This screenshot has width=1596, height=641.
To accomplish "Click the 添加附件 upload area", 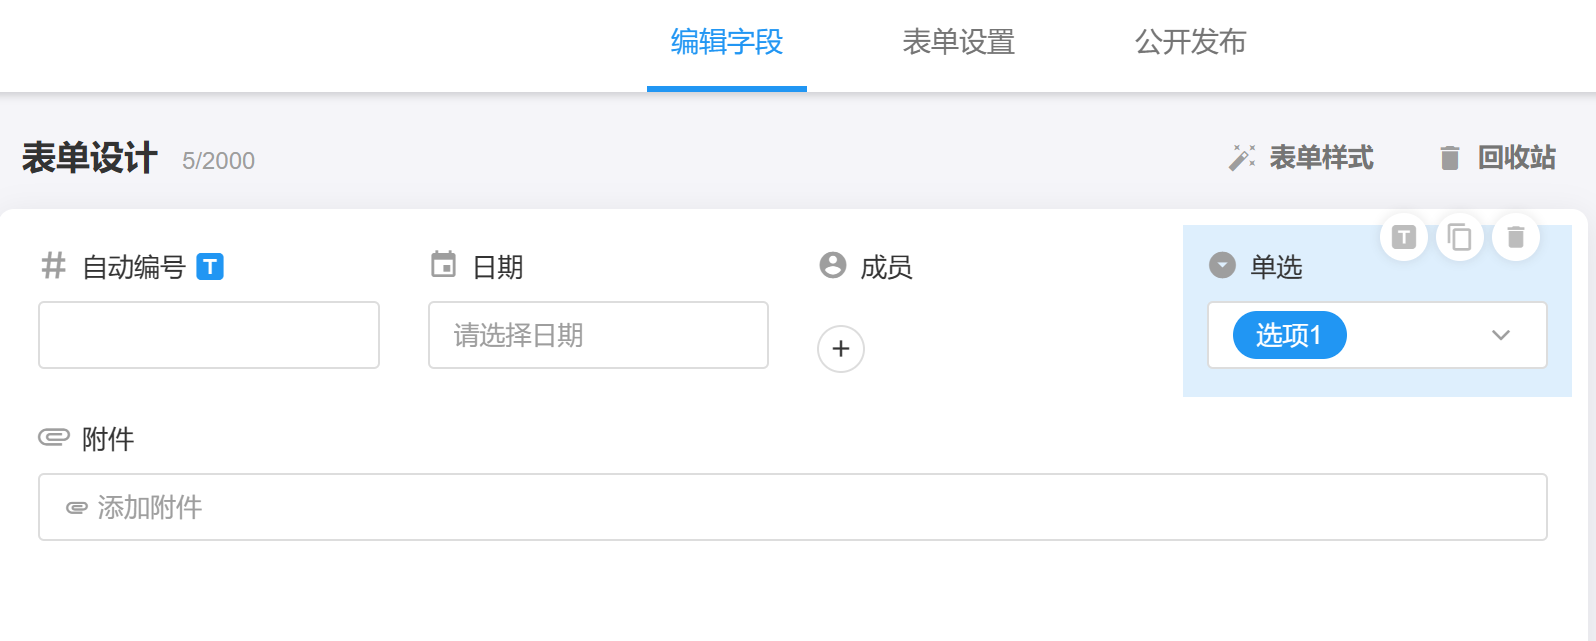I will click(792, 507).
